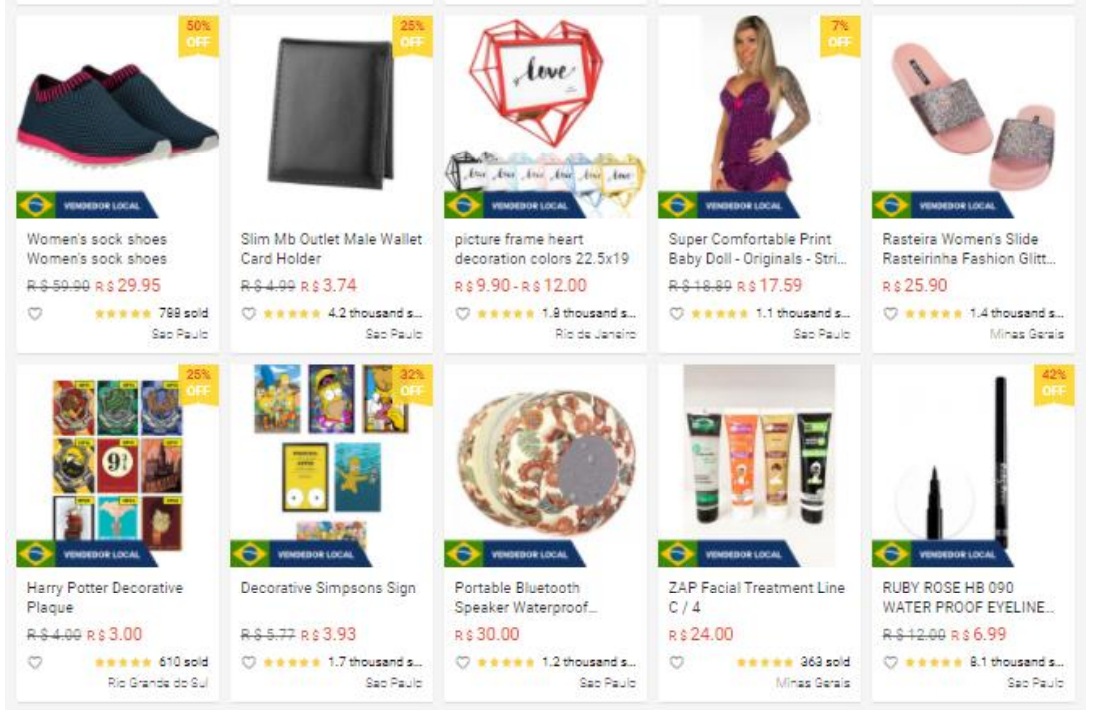Save Rasteira Women's Slide with heart icon
1096x717 pixels.
click(x=890, y=314)
